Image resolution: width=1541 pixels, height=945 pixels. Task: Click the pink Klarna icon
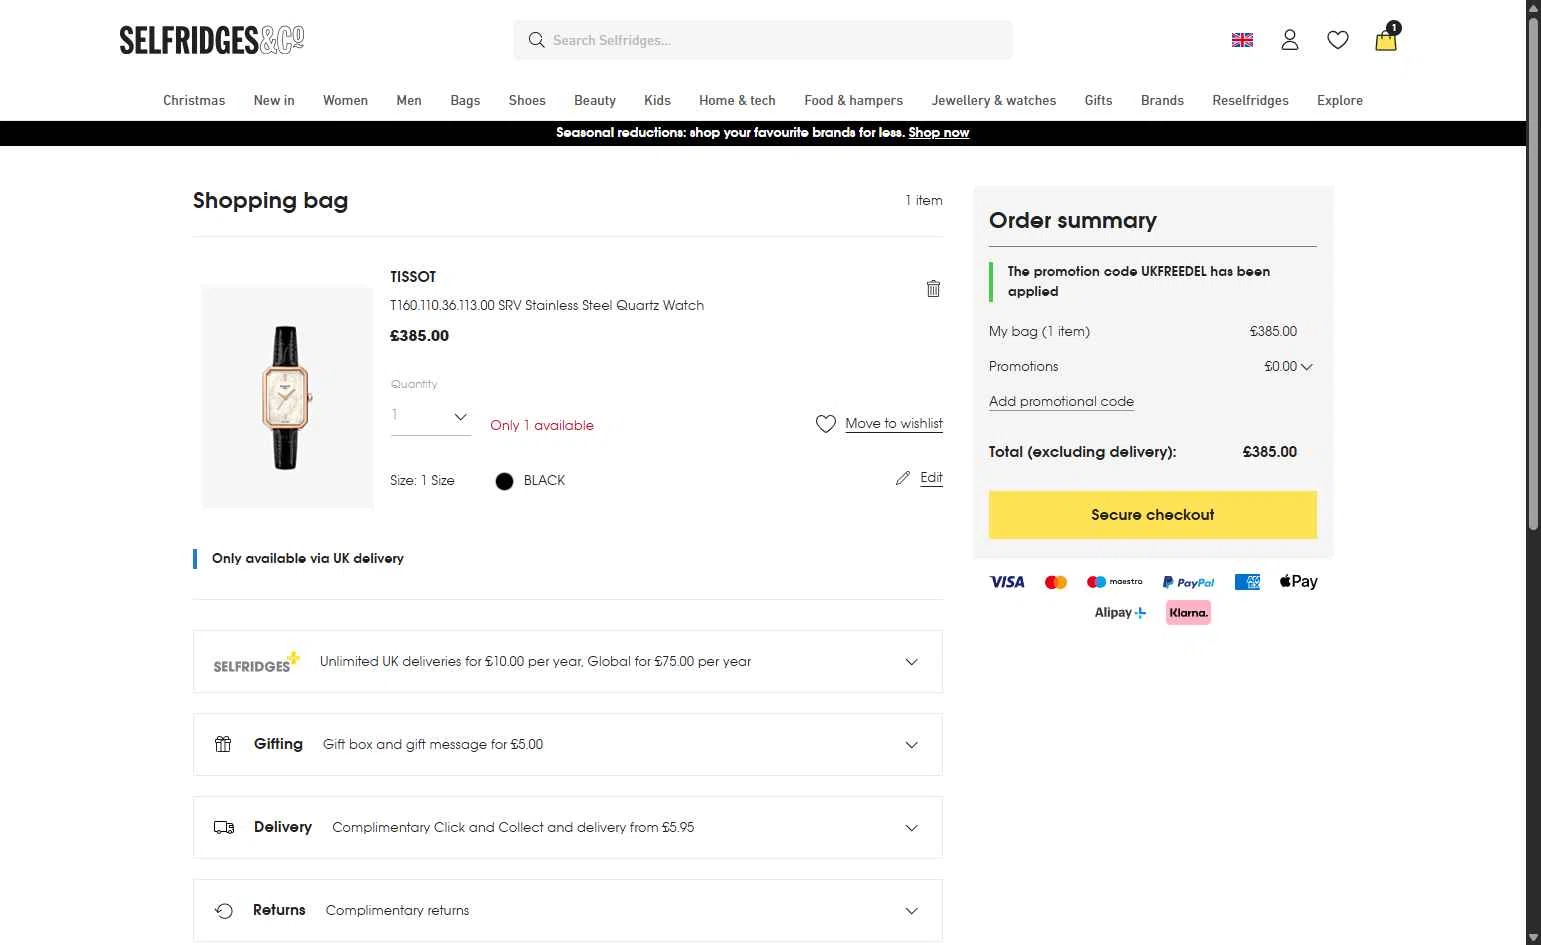click(1188, 613)
